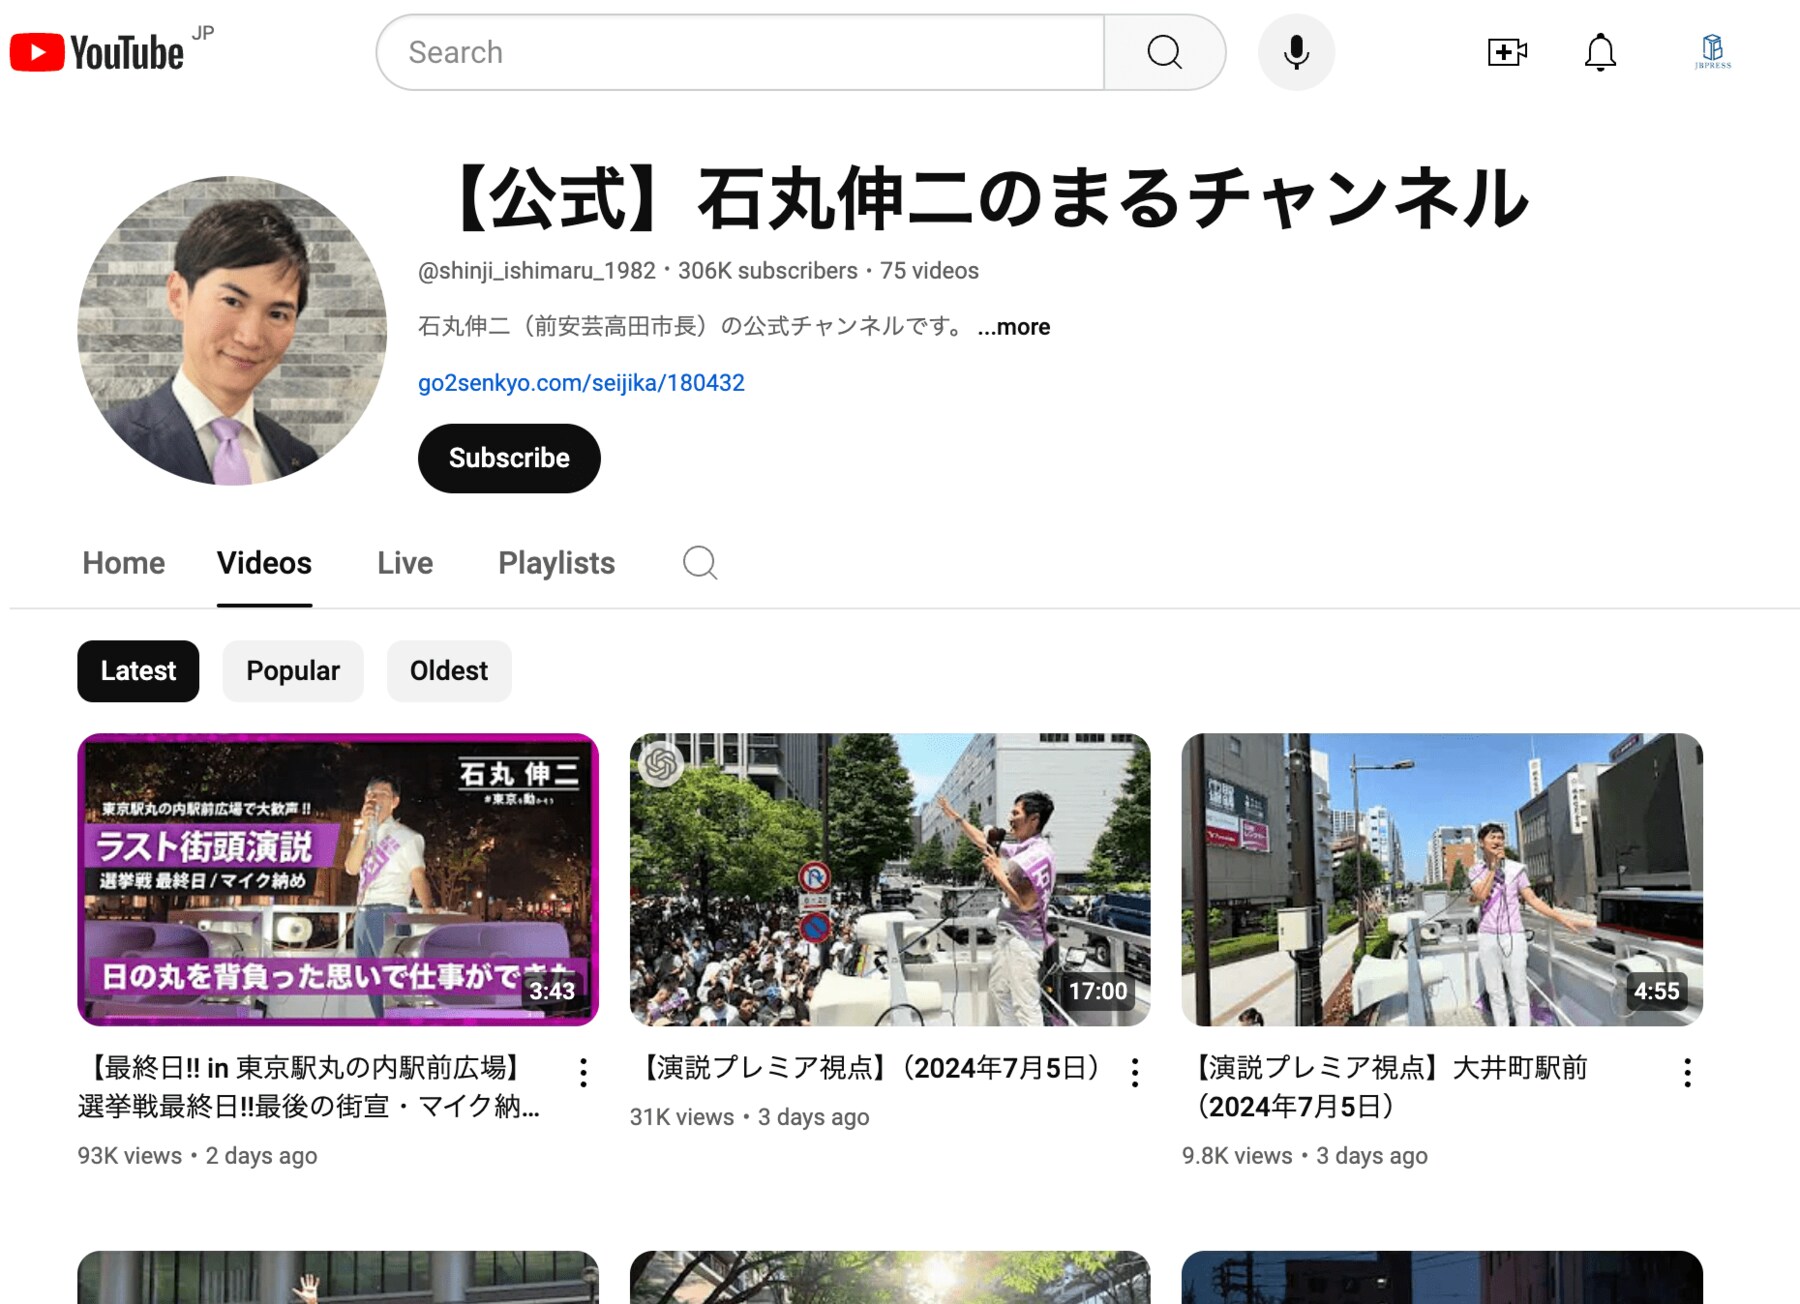Click inside the Search input field

coord(740,51)
